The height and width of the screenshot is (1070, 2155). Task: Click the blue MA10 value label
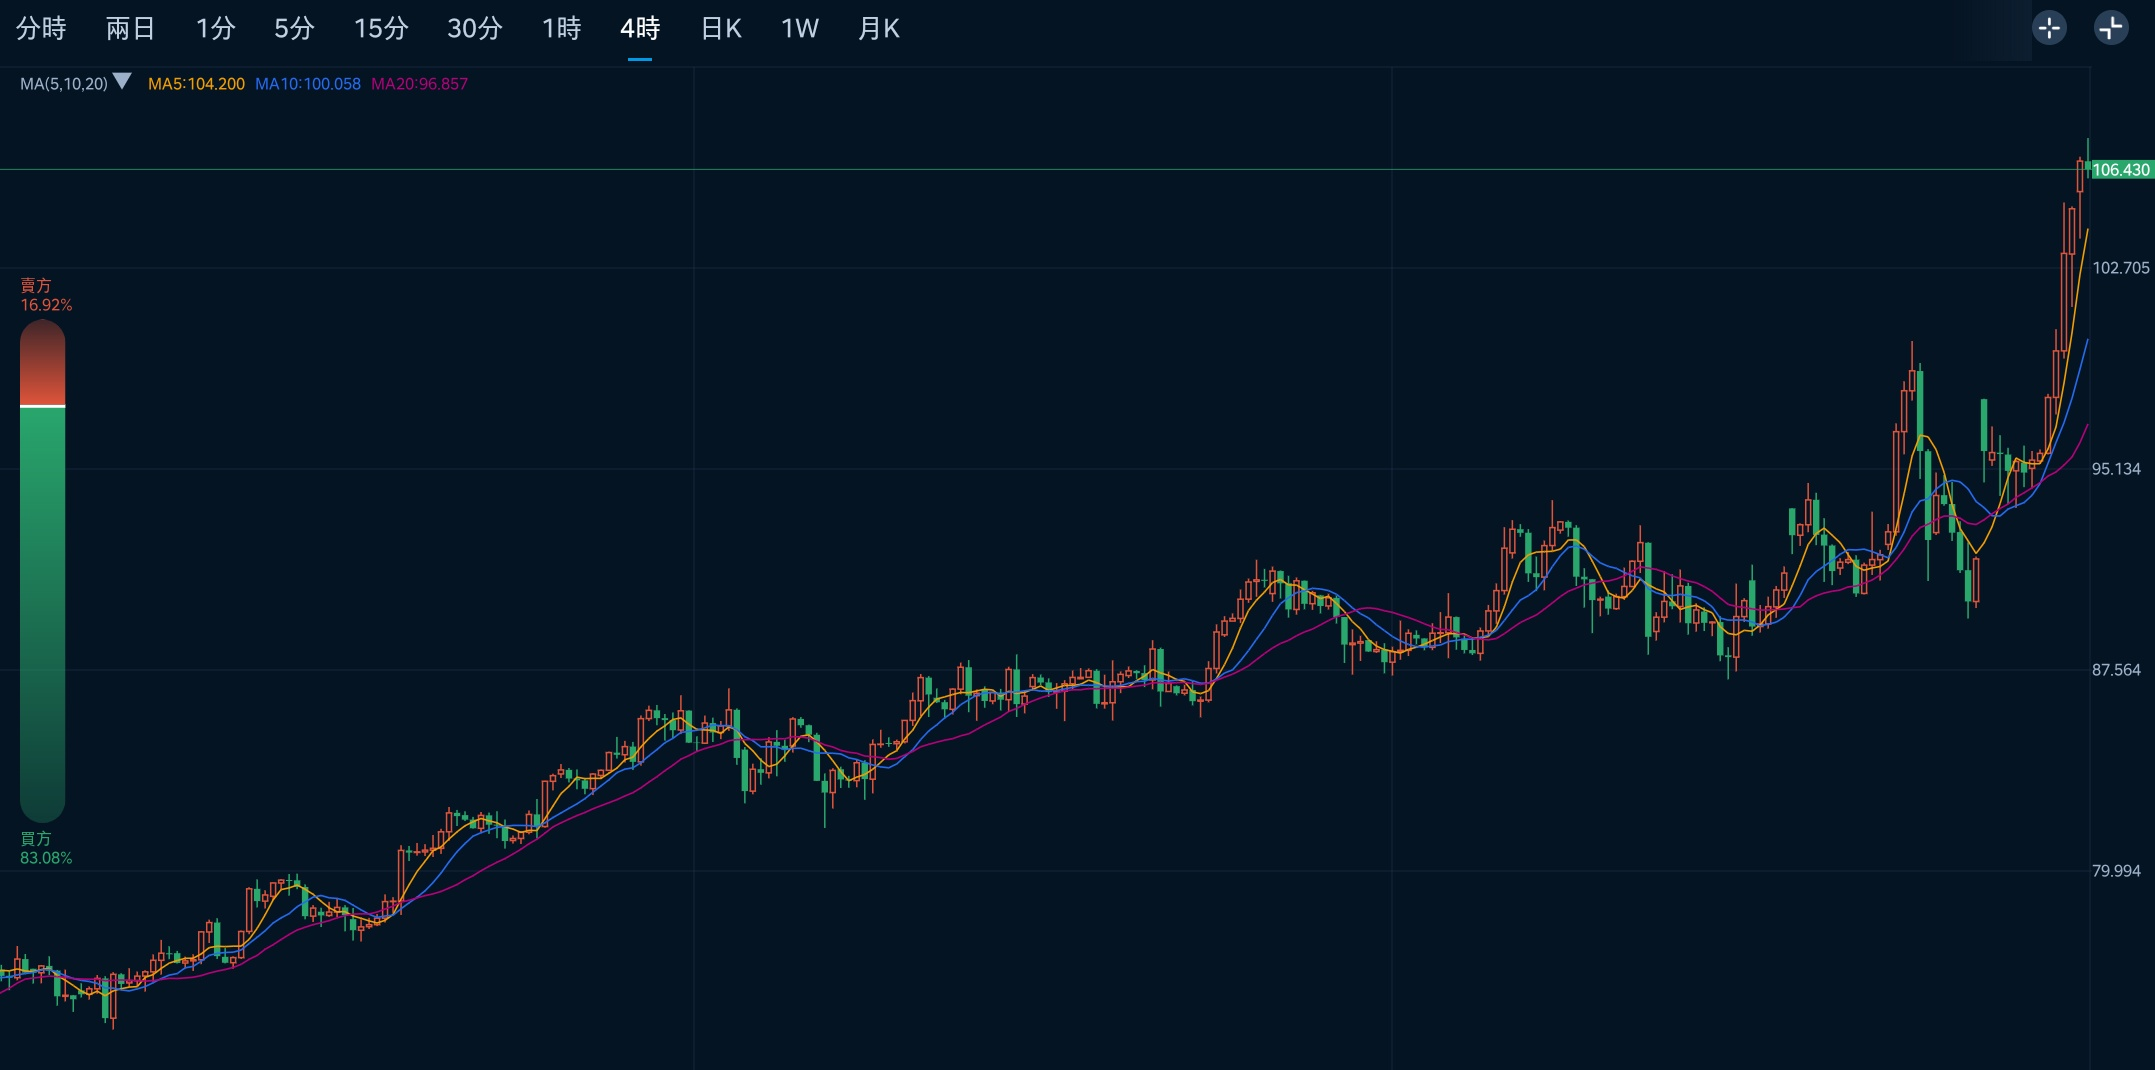pos(308,84)
